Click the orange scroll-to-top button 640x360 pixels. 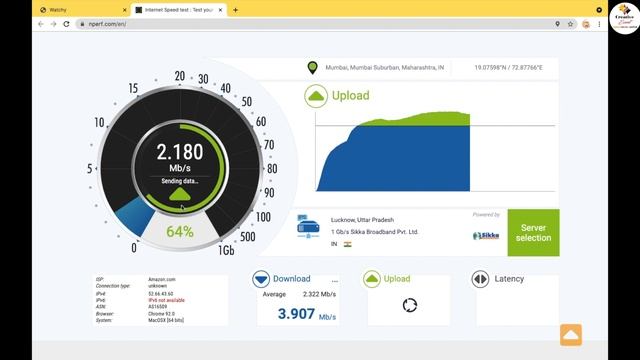coord(571,335)
